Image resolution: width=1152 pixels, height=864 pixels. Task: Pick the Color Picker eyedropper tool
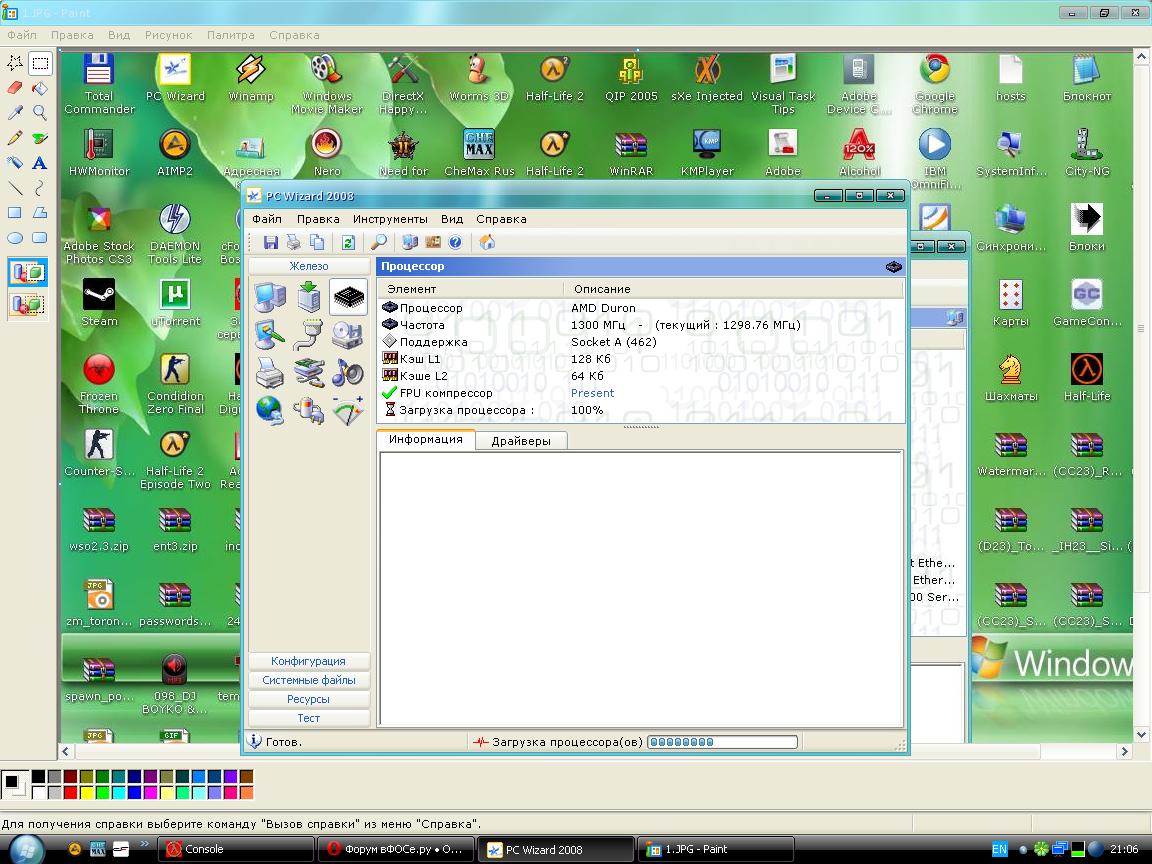point(15,113)
